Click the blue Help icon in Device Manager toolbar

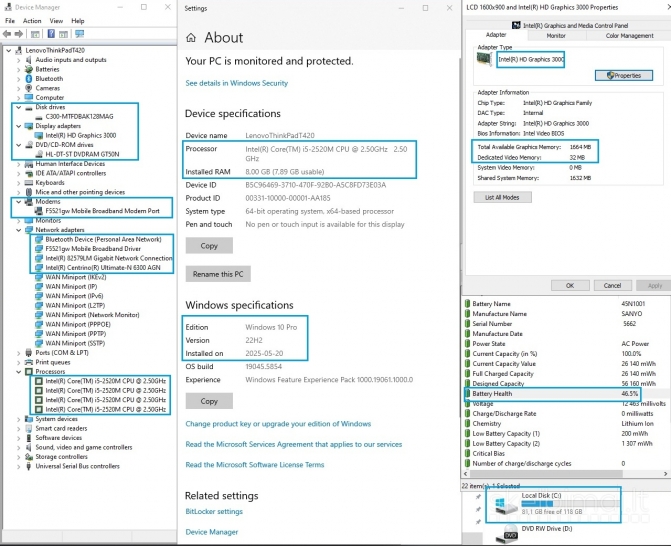pos(51,34)
